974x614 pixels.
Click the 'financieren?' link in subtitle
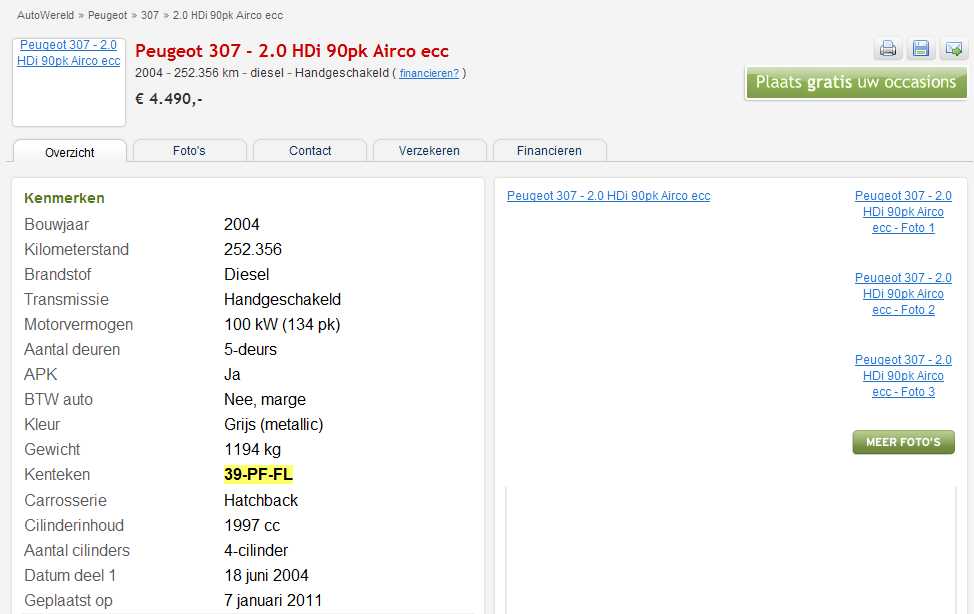(429, 73)
